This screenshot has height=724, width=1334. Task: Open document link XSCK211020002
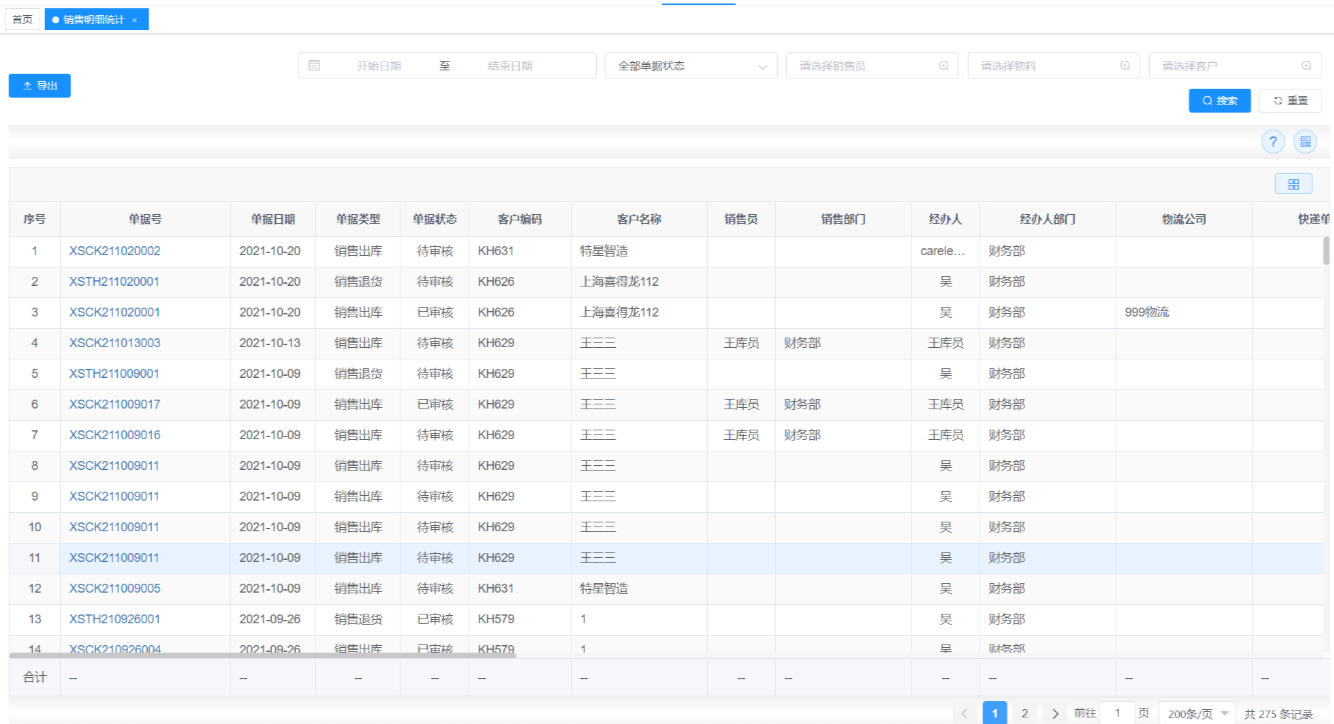pos(115,251)
